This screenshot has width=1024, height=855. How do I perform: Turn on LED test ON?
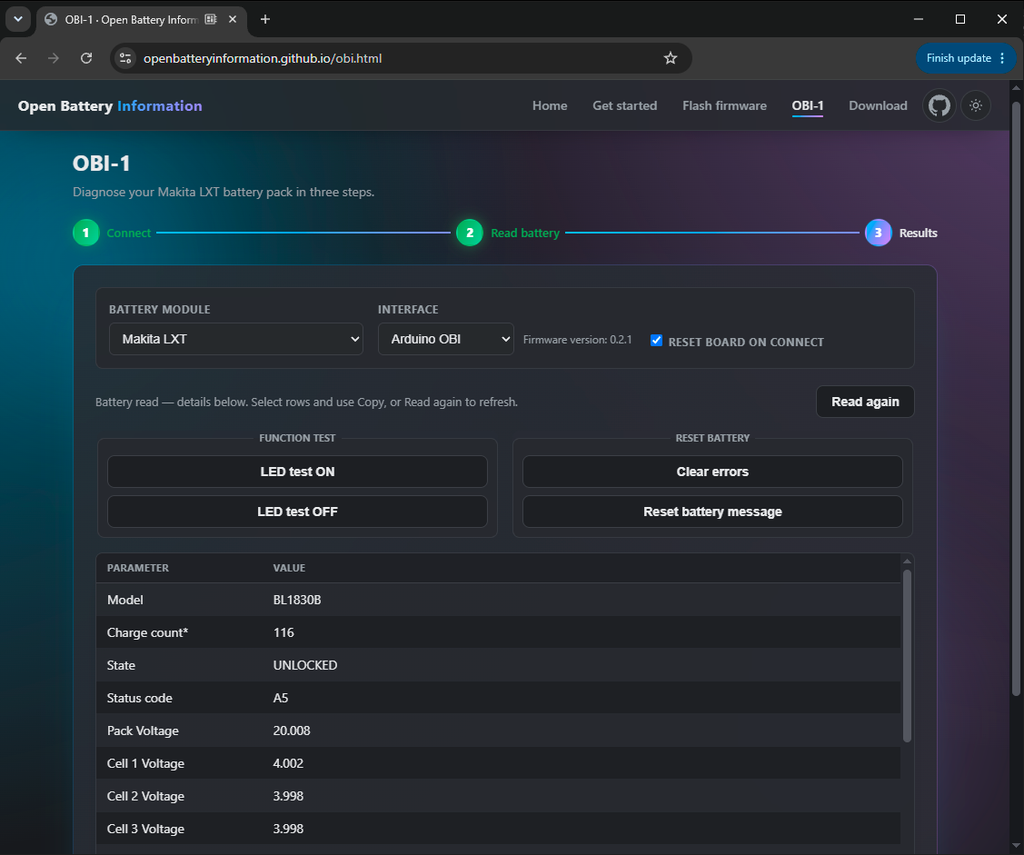pos(297,472)
